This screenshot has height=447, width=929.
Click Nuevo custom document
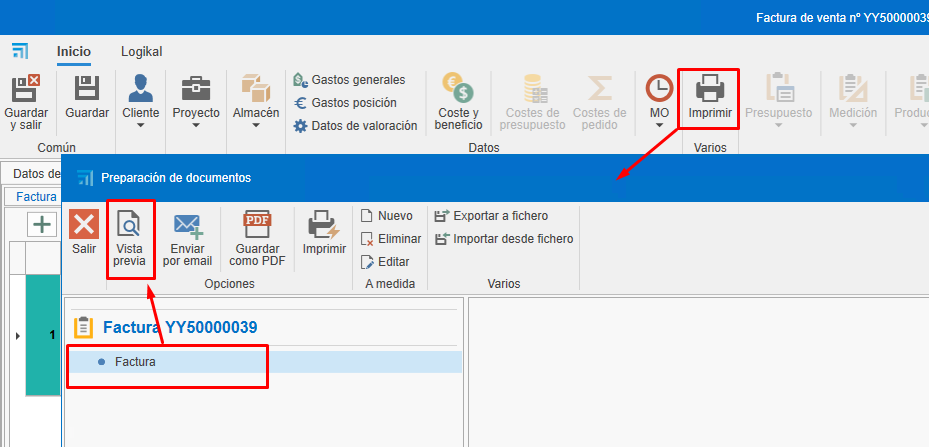pyautogui.click(x=387, y=216)
